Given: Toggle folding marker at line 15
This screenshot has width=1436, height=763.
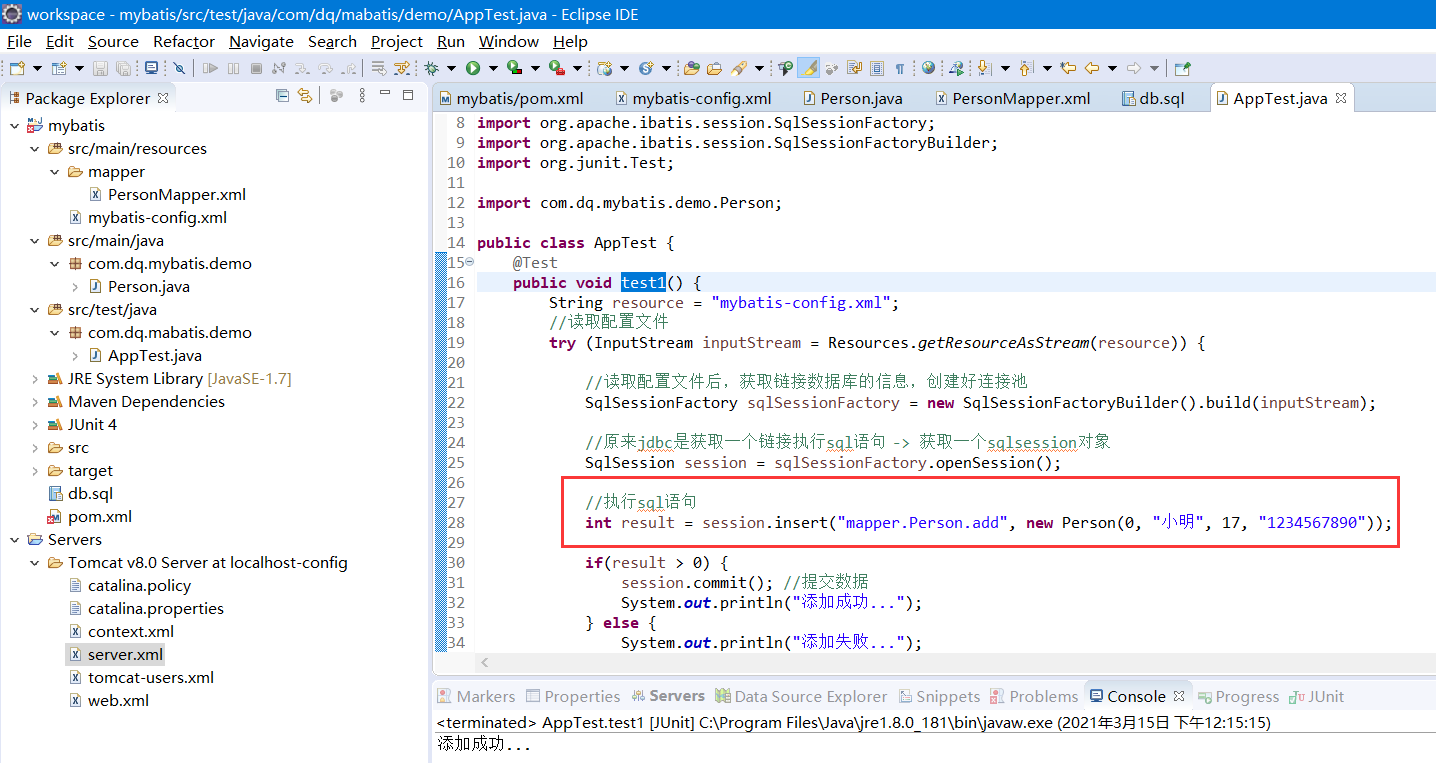Looking at the screenshot, I should pos(470,263).
